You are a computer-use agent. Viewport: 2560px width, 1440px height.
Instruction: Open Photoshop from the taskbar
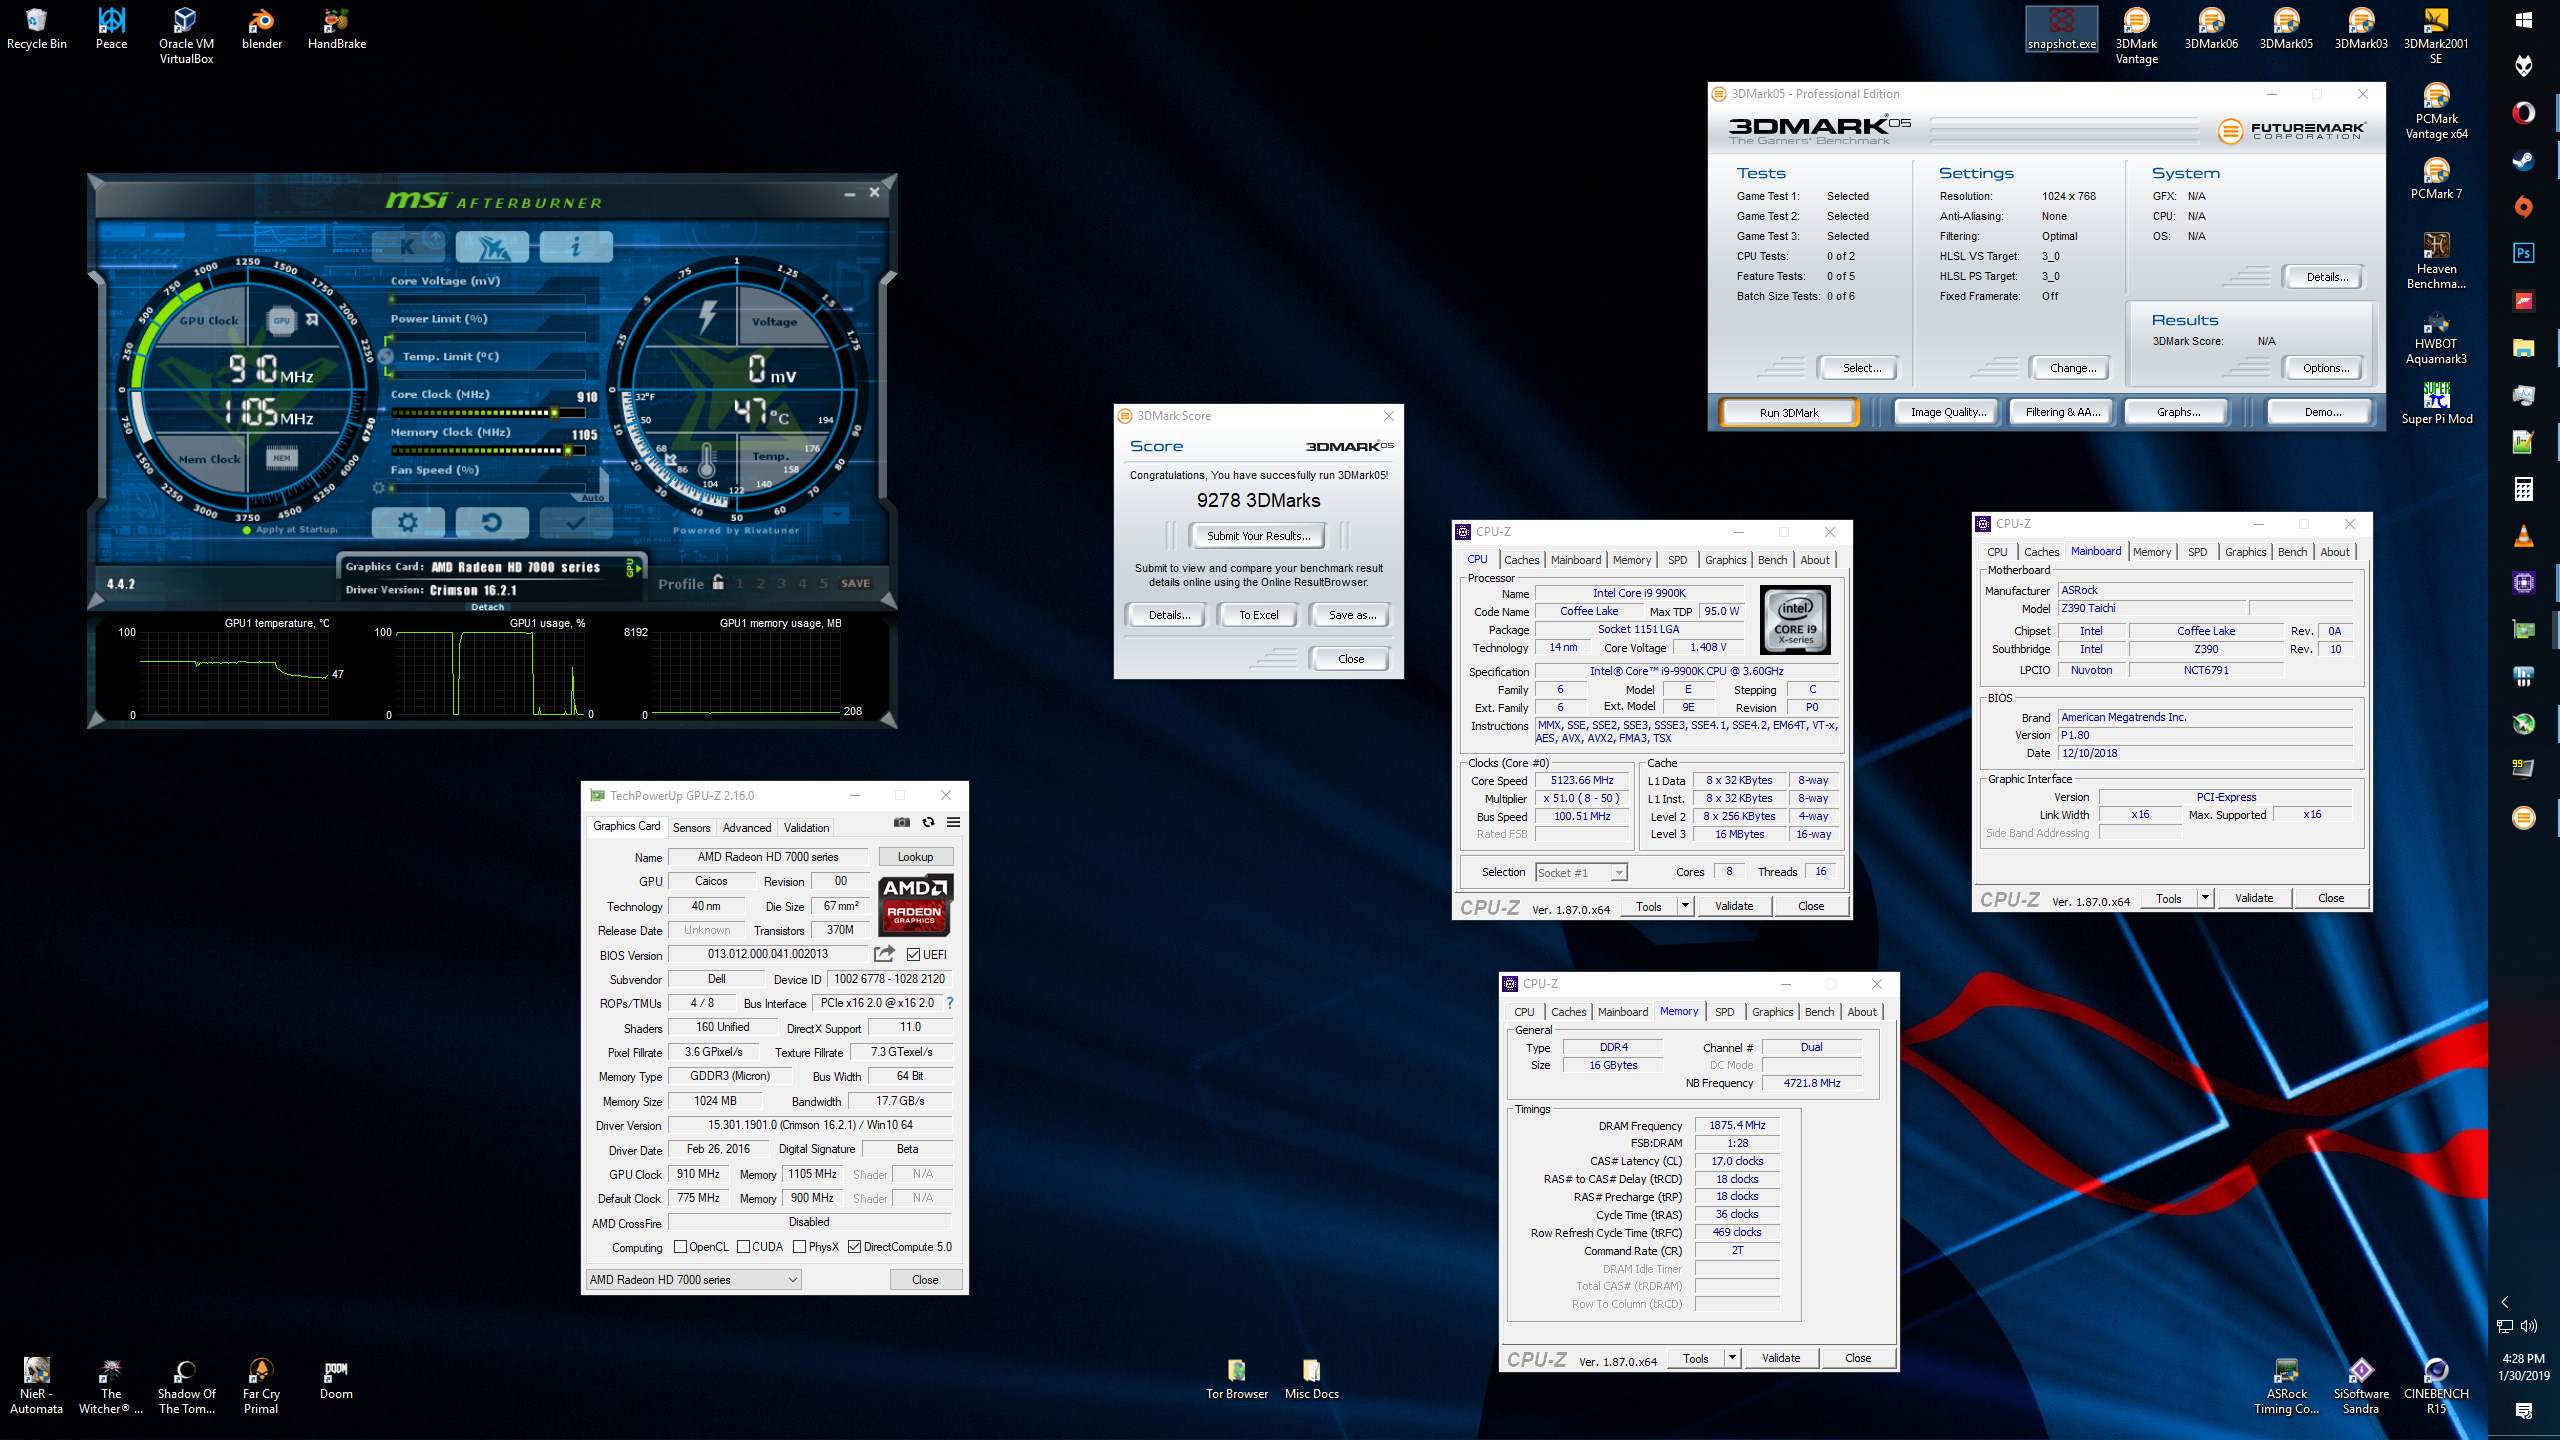tap(2523, 253)
